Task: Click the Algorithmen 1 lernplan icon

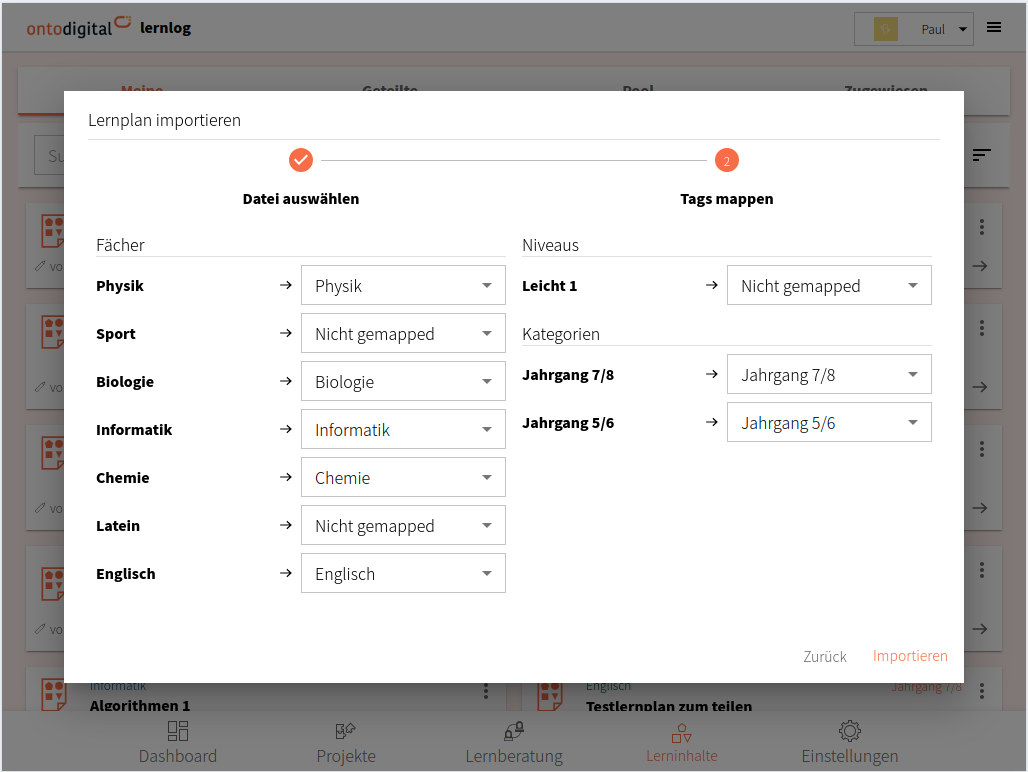Action: (x=54, y=695)
